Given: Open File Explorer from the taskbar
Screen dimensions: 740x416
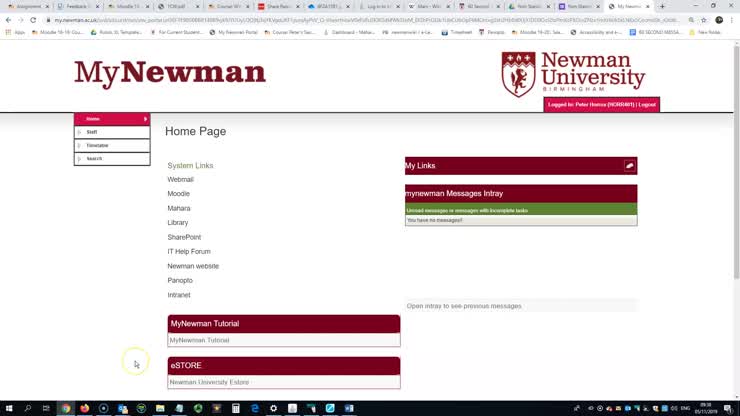Looking at the screenshot, I should tap(160, 408).
